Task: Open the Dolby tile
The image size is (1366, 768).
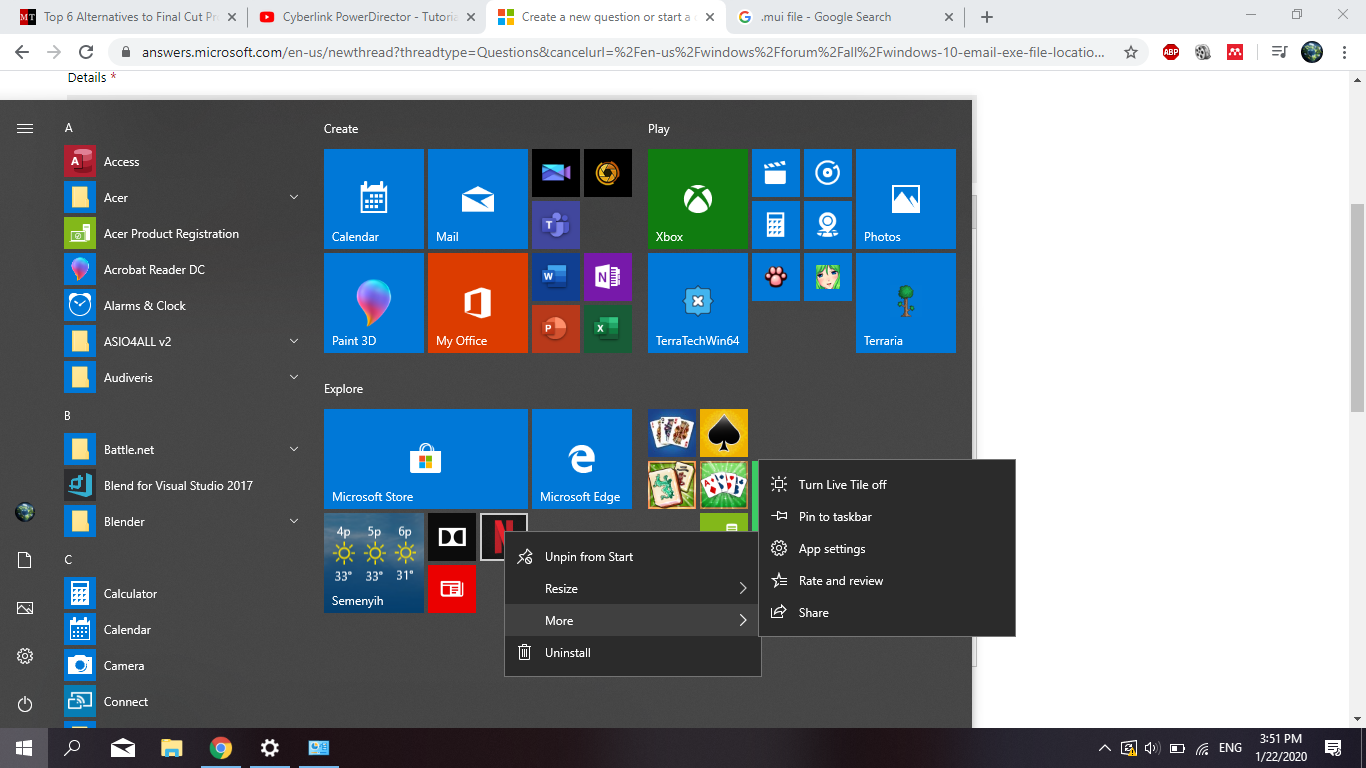Action: pyautogui.click(x=451, y=537)
